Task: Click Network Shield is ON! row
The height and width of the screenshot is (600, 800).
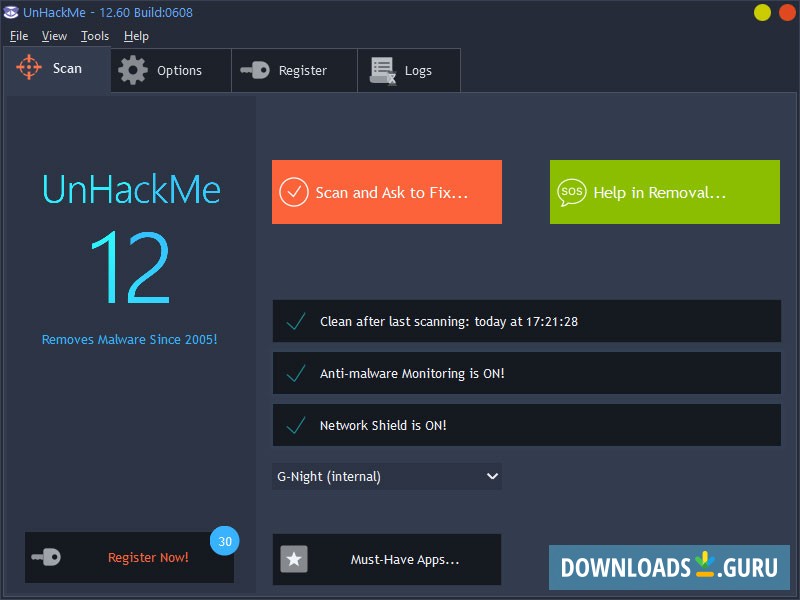Action: [x=527, y=425]
